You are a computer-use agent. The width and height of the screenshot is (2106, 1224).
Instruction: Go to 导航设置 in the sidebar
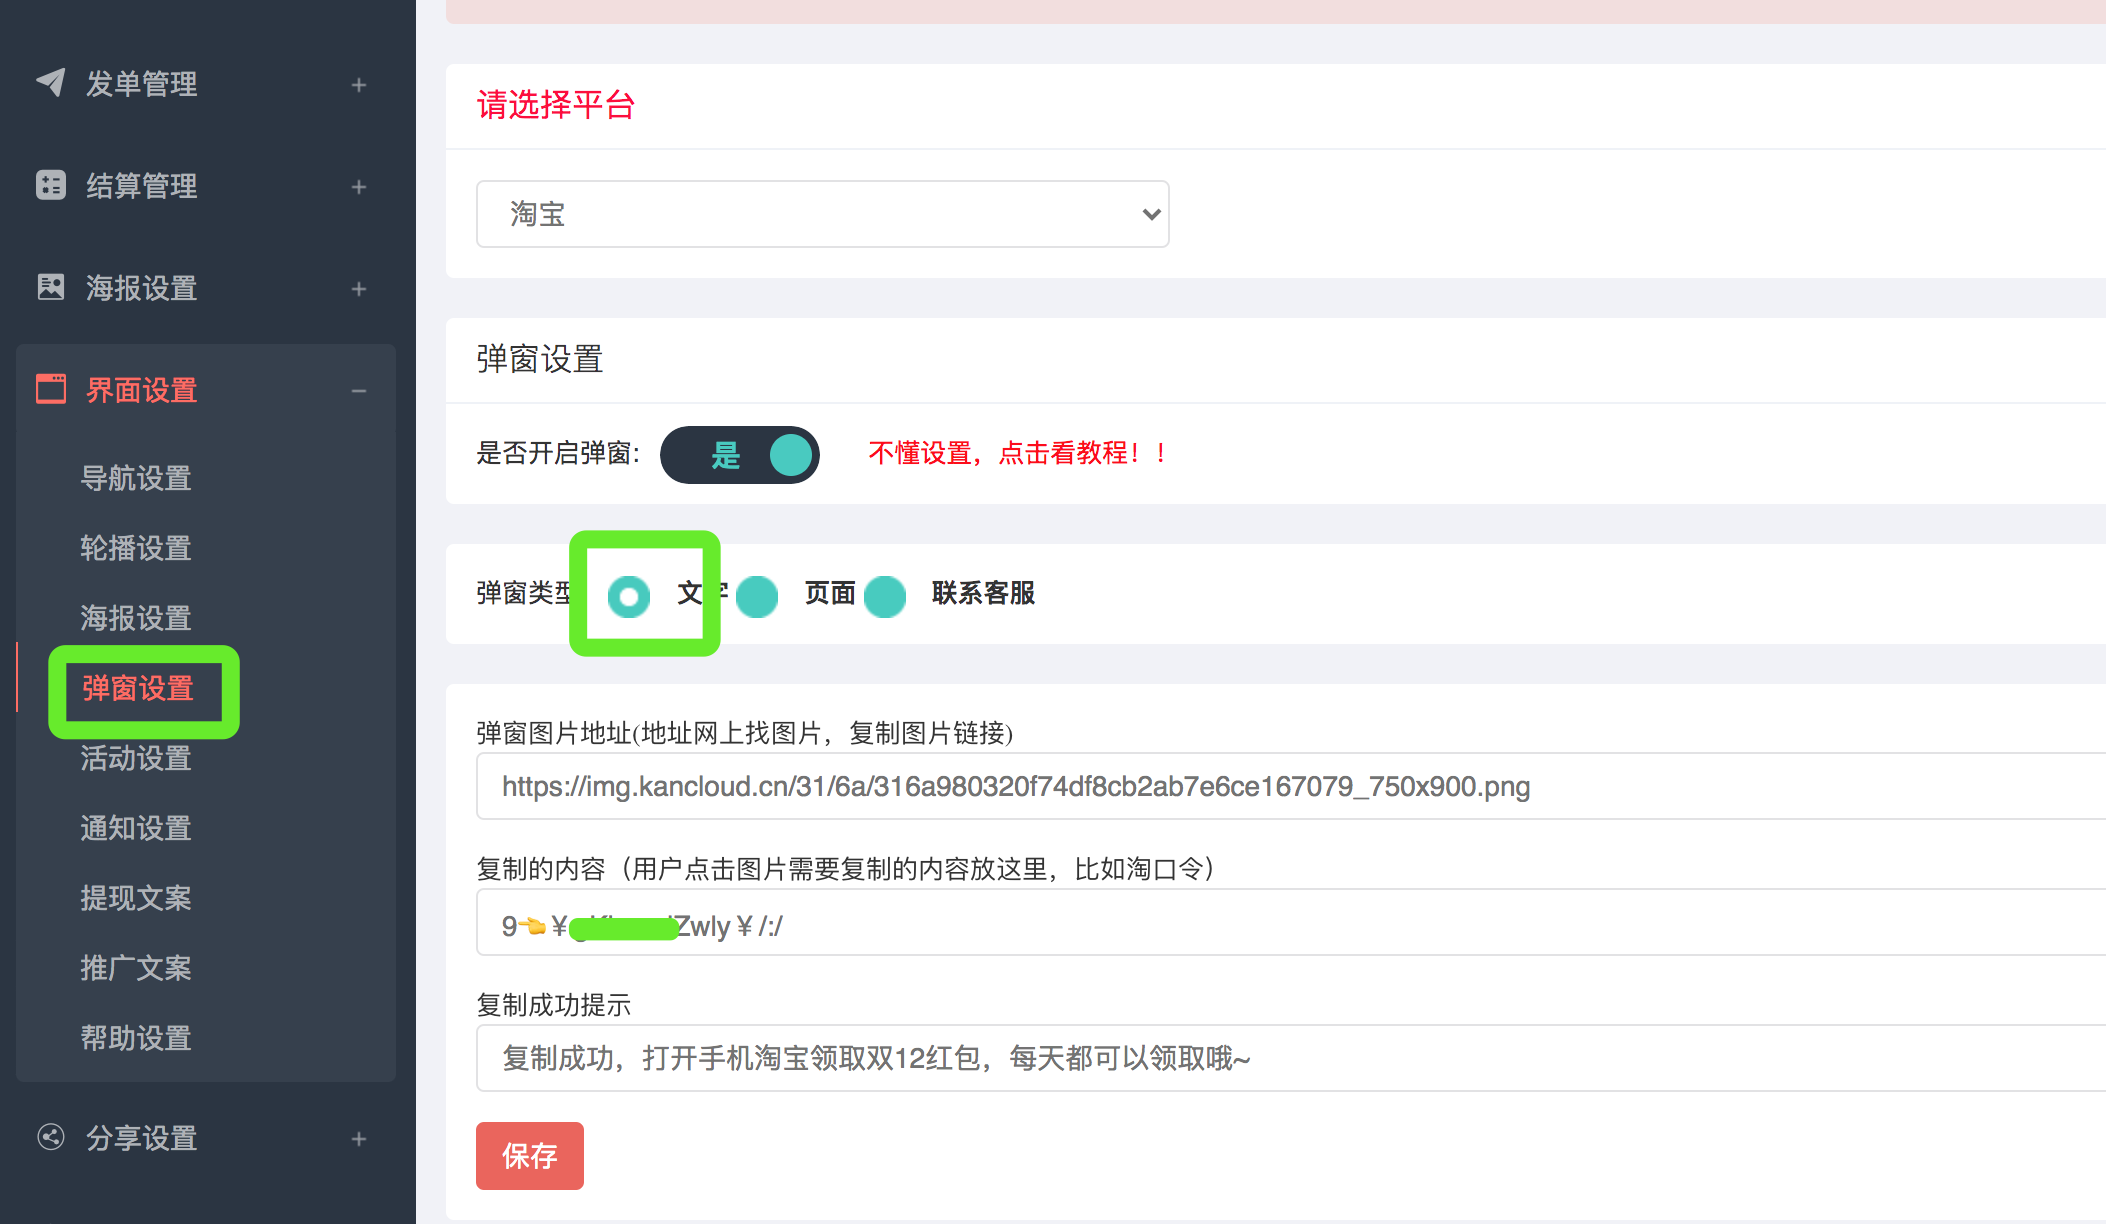[x=136, y=479]
